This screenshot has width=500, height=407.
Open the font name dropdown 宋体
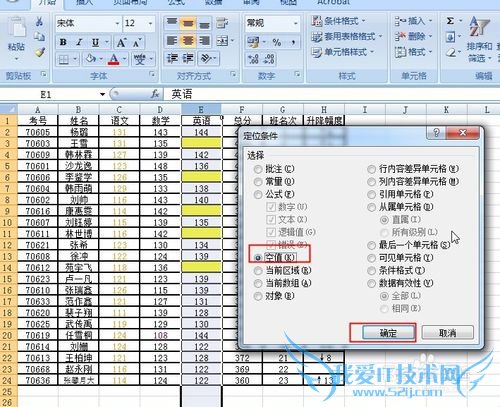click(x=118, y=23)
